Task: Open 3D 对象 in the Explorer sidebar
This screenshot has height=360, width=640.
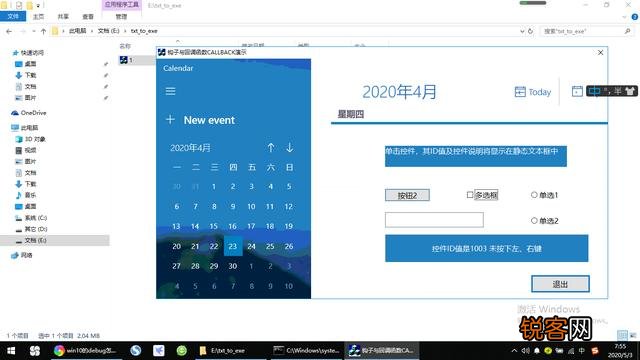Action: (31, 139)
